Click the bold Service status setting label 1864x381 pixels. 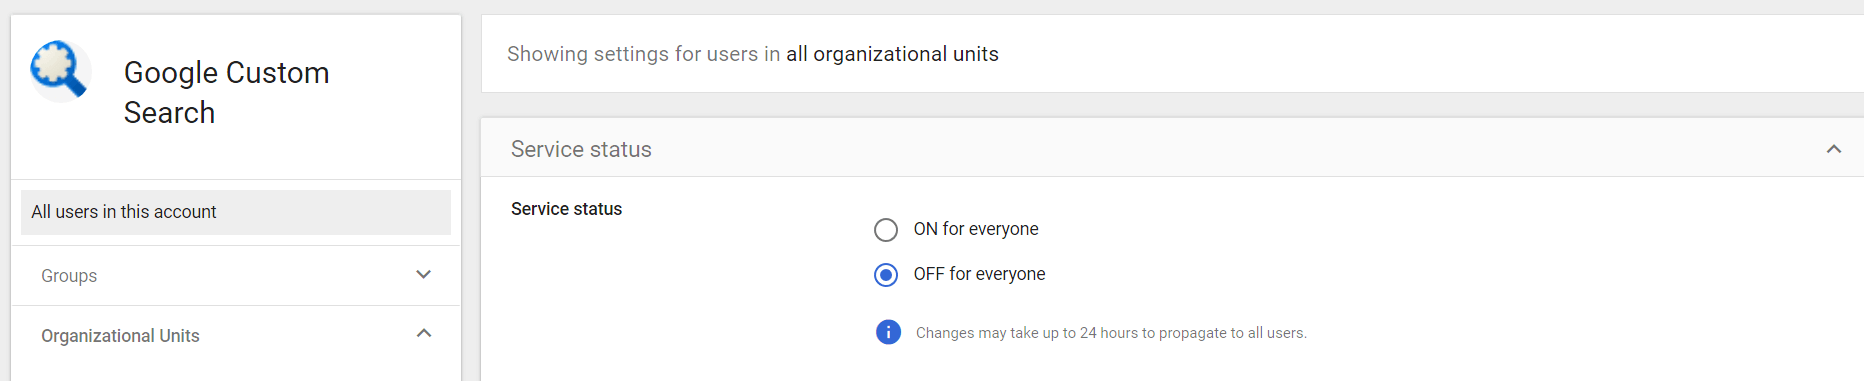[566, 209]
